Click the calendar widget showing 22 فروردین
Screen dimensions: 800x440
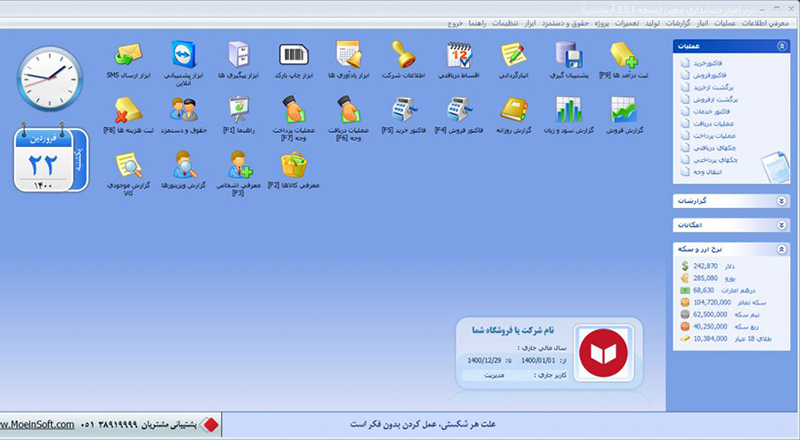51,158
